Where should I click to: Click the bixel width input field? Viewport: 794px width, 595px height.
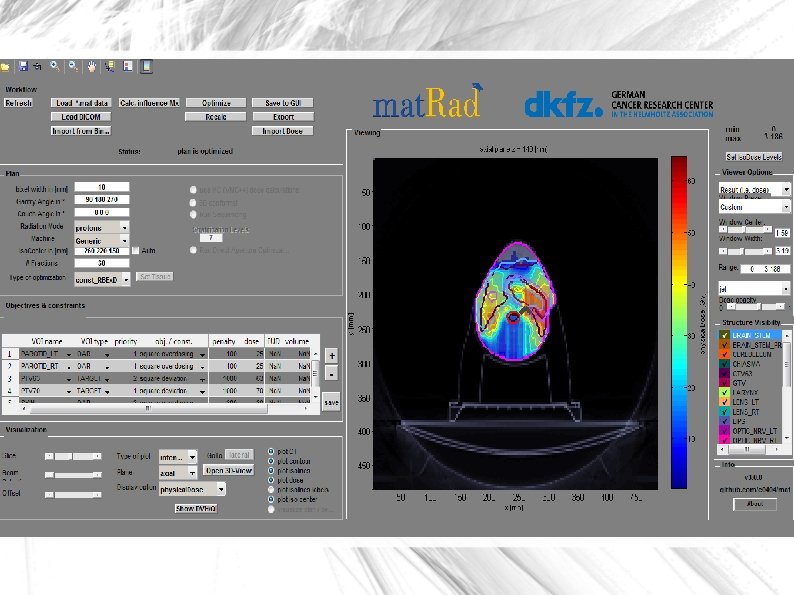pyautogui.click(x=102, y=187)
